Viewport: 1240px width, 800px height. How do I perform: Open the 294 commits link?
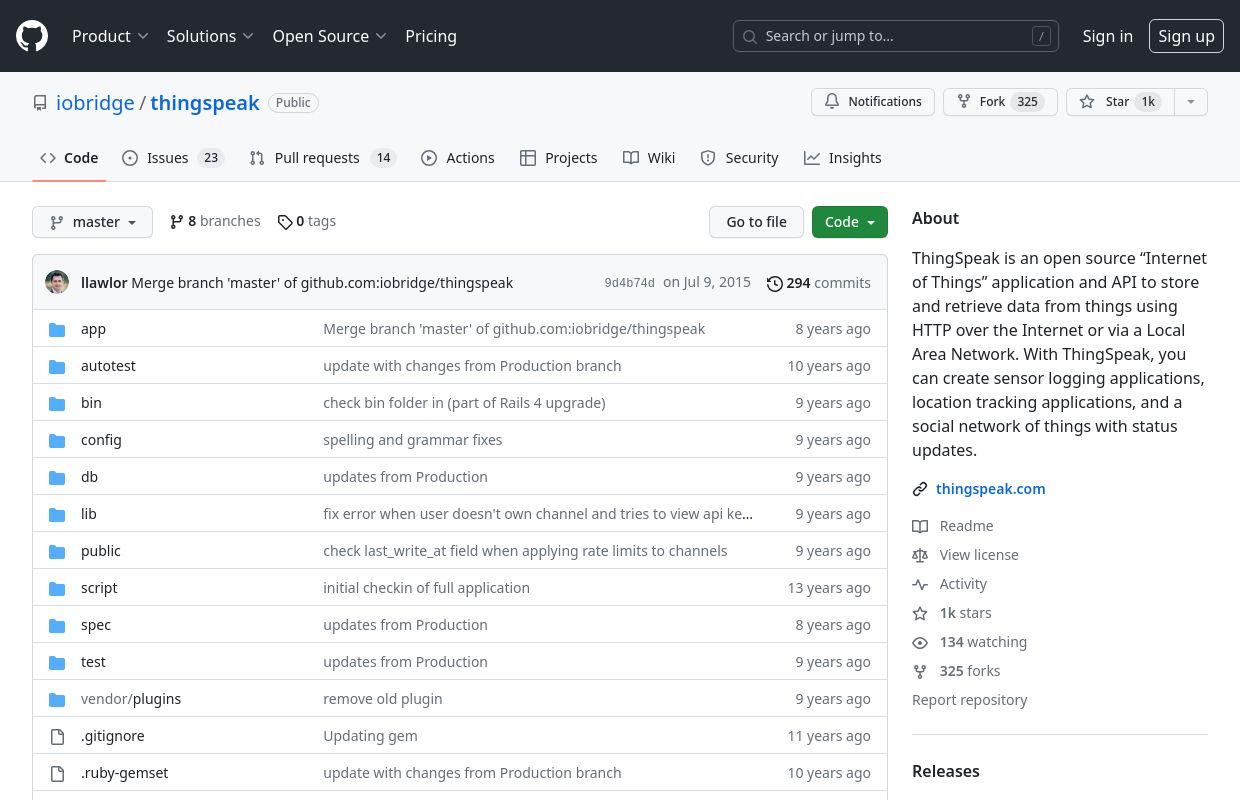pos(819,283)
